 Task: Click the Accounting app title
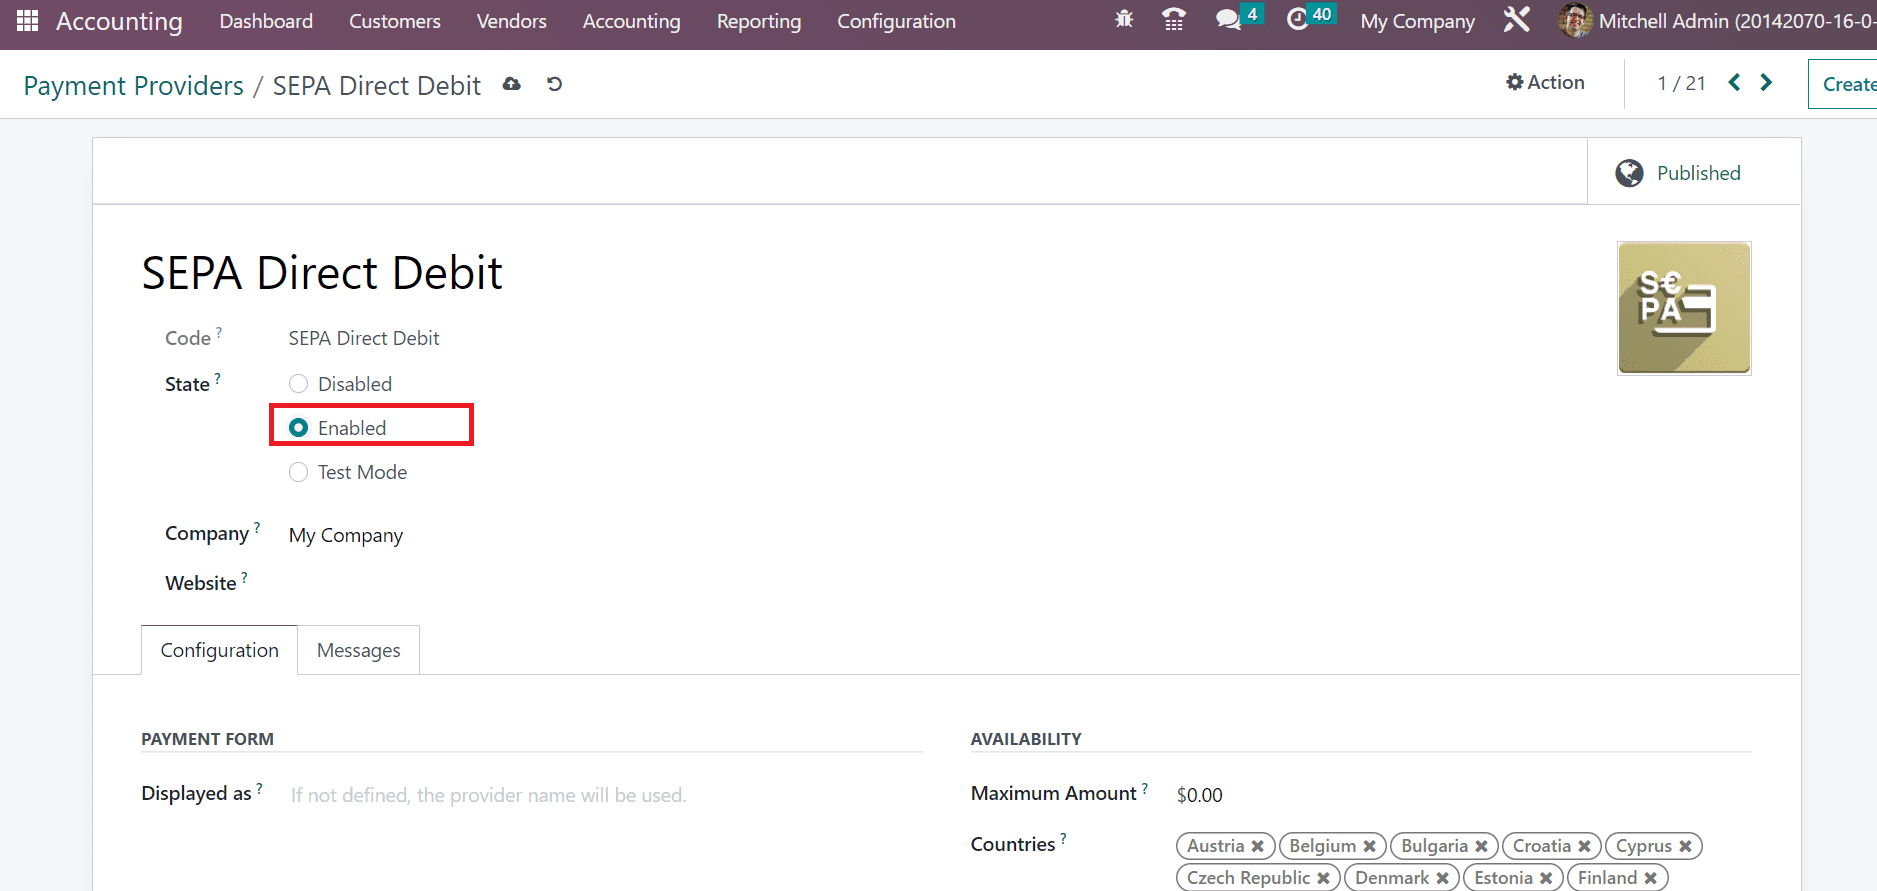(119, 21)
